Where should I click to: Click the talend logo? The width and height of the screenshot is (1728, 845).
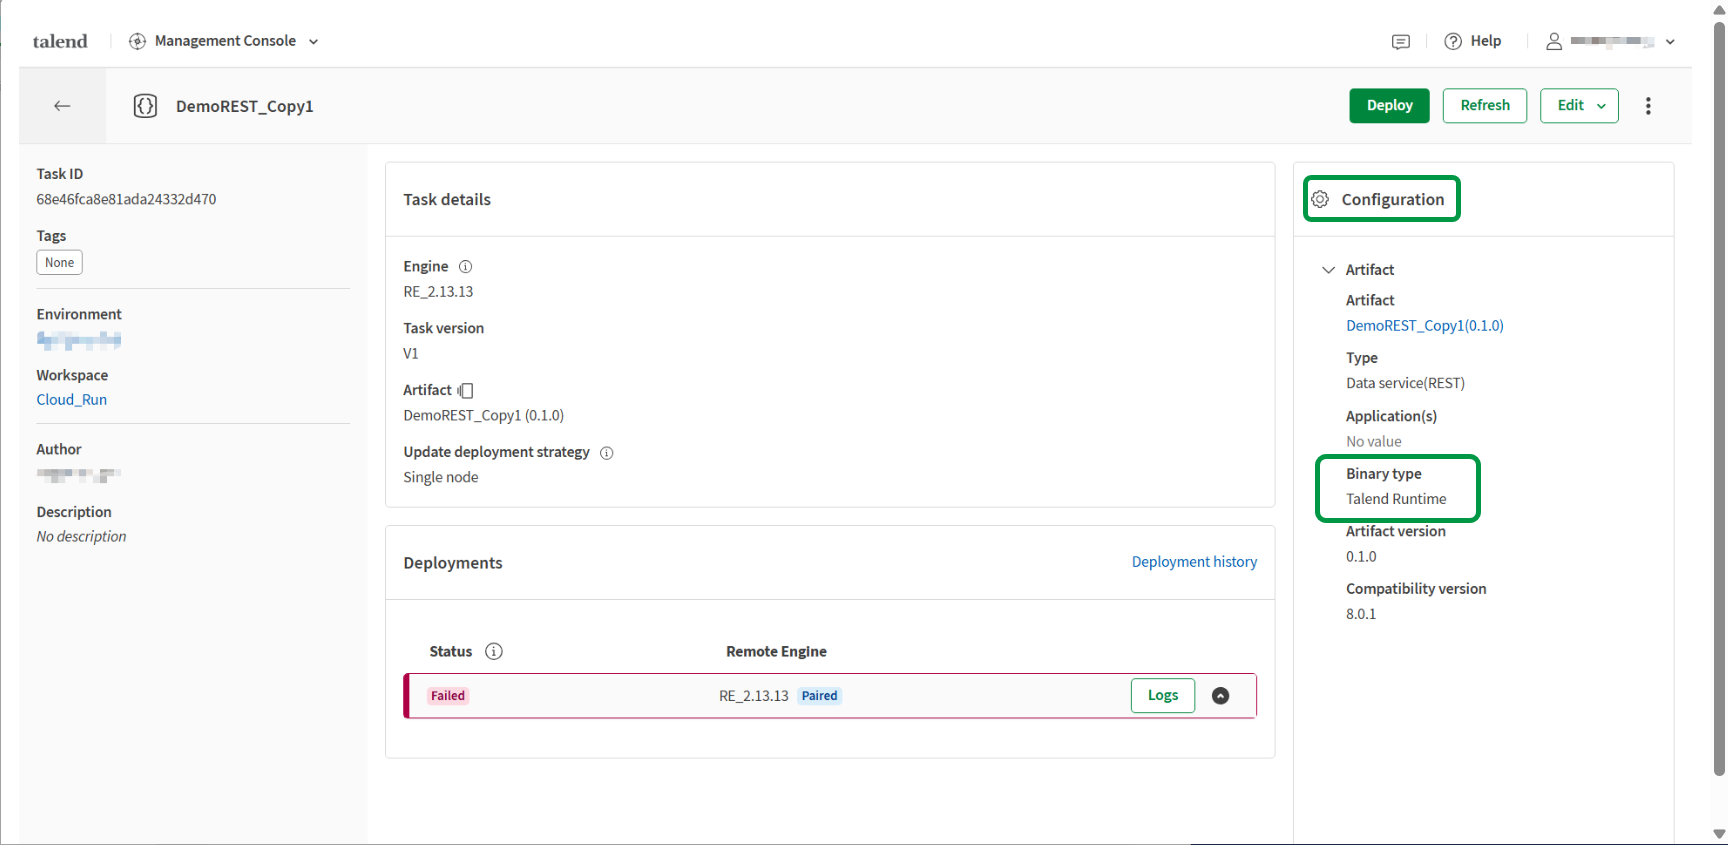tap(60, 41)
